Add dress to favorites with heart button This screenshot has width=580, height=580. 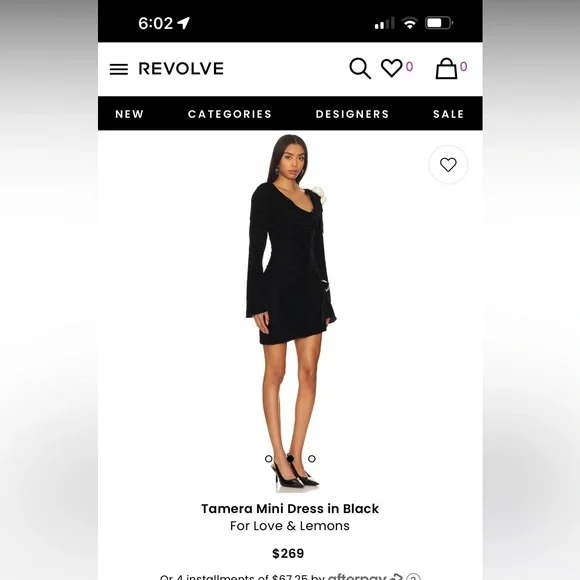pyautogui.click(x=448, y=165)
